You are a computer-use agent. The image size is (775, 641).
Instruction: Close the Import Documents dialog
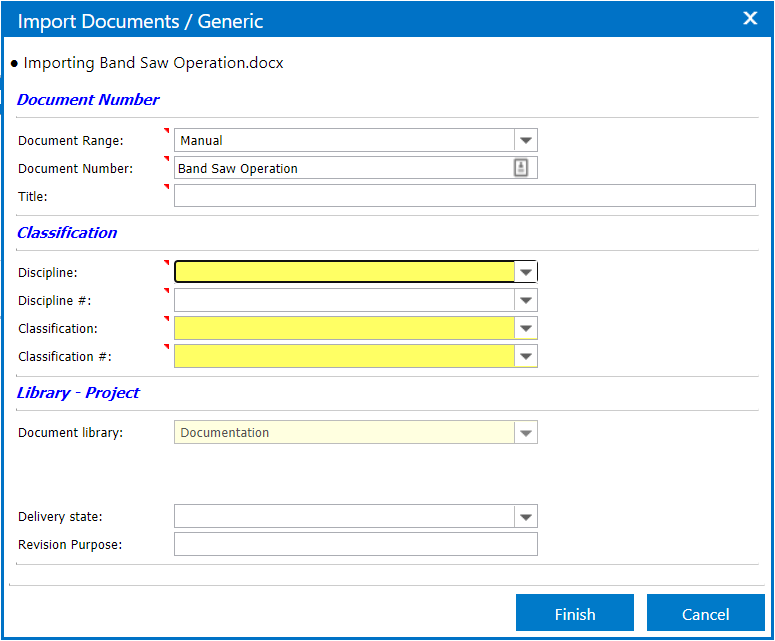750,18
